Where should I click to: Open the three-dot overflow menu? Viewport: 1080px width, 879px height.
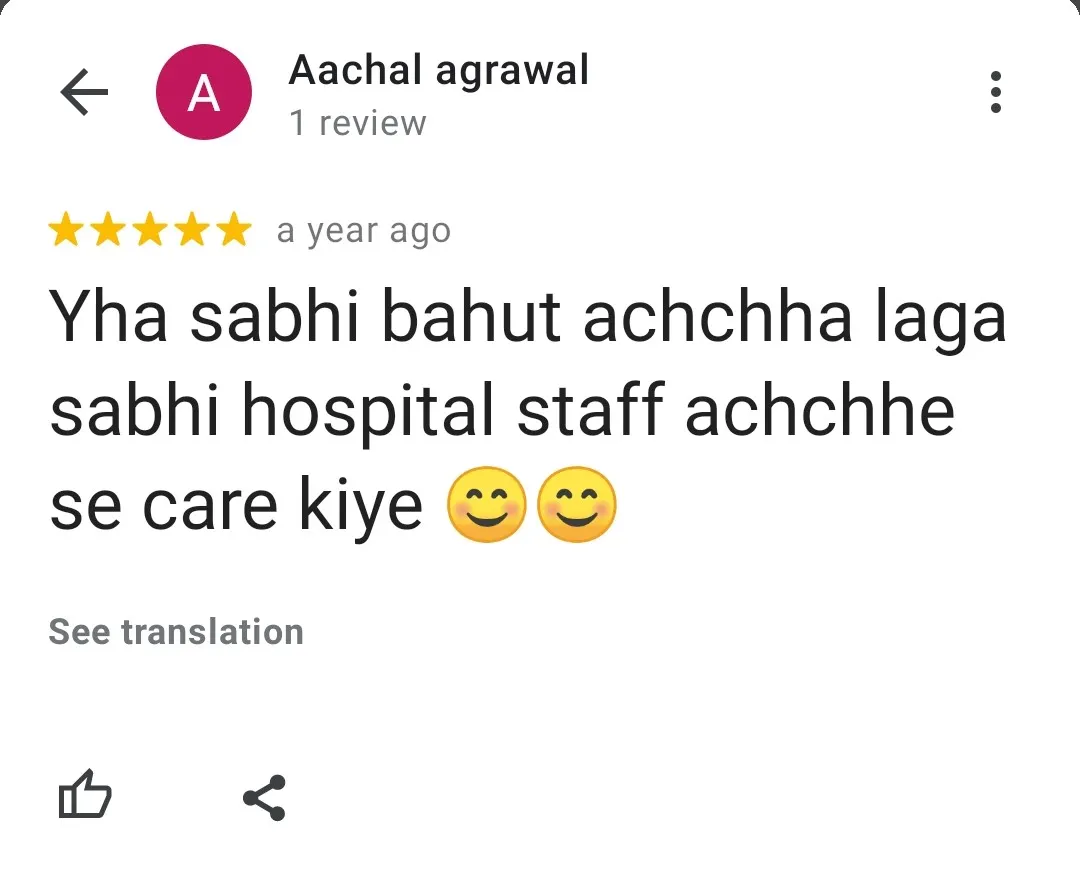[995, 92]
